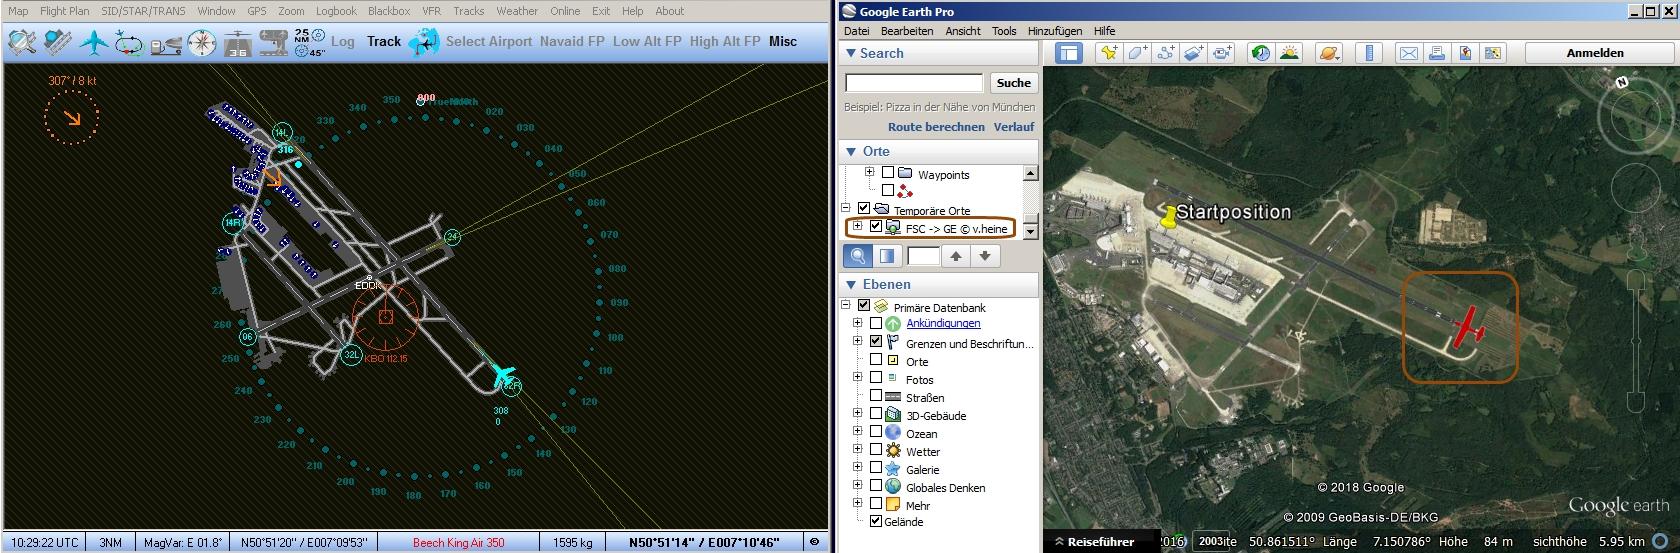Click the Suche search button
This screenshot has width=1680, height=553.
point(1013,83)
